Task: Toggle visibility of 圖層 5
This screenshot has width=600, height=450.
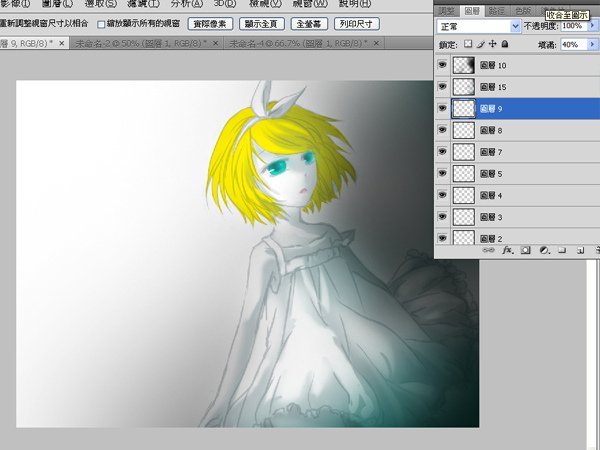Action: (x=442, y=173)
